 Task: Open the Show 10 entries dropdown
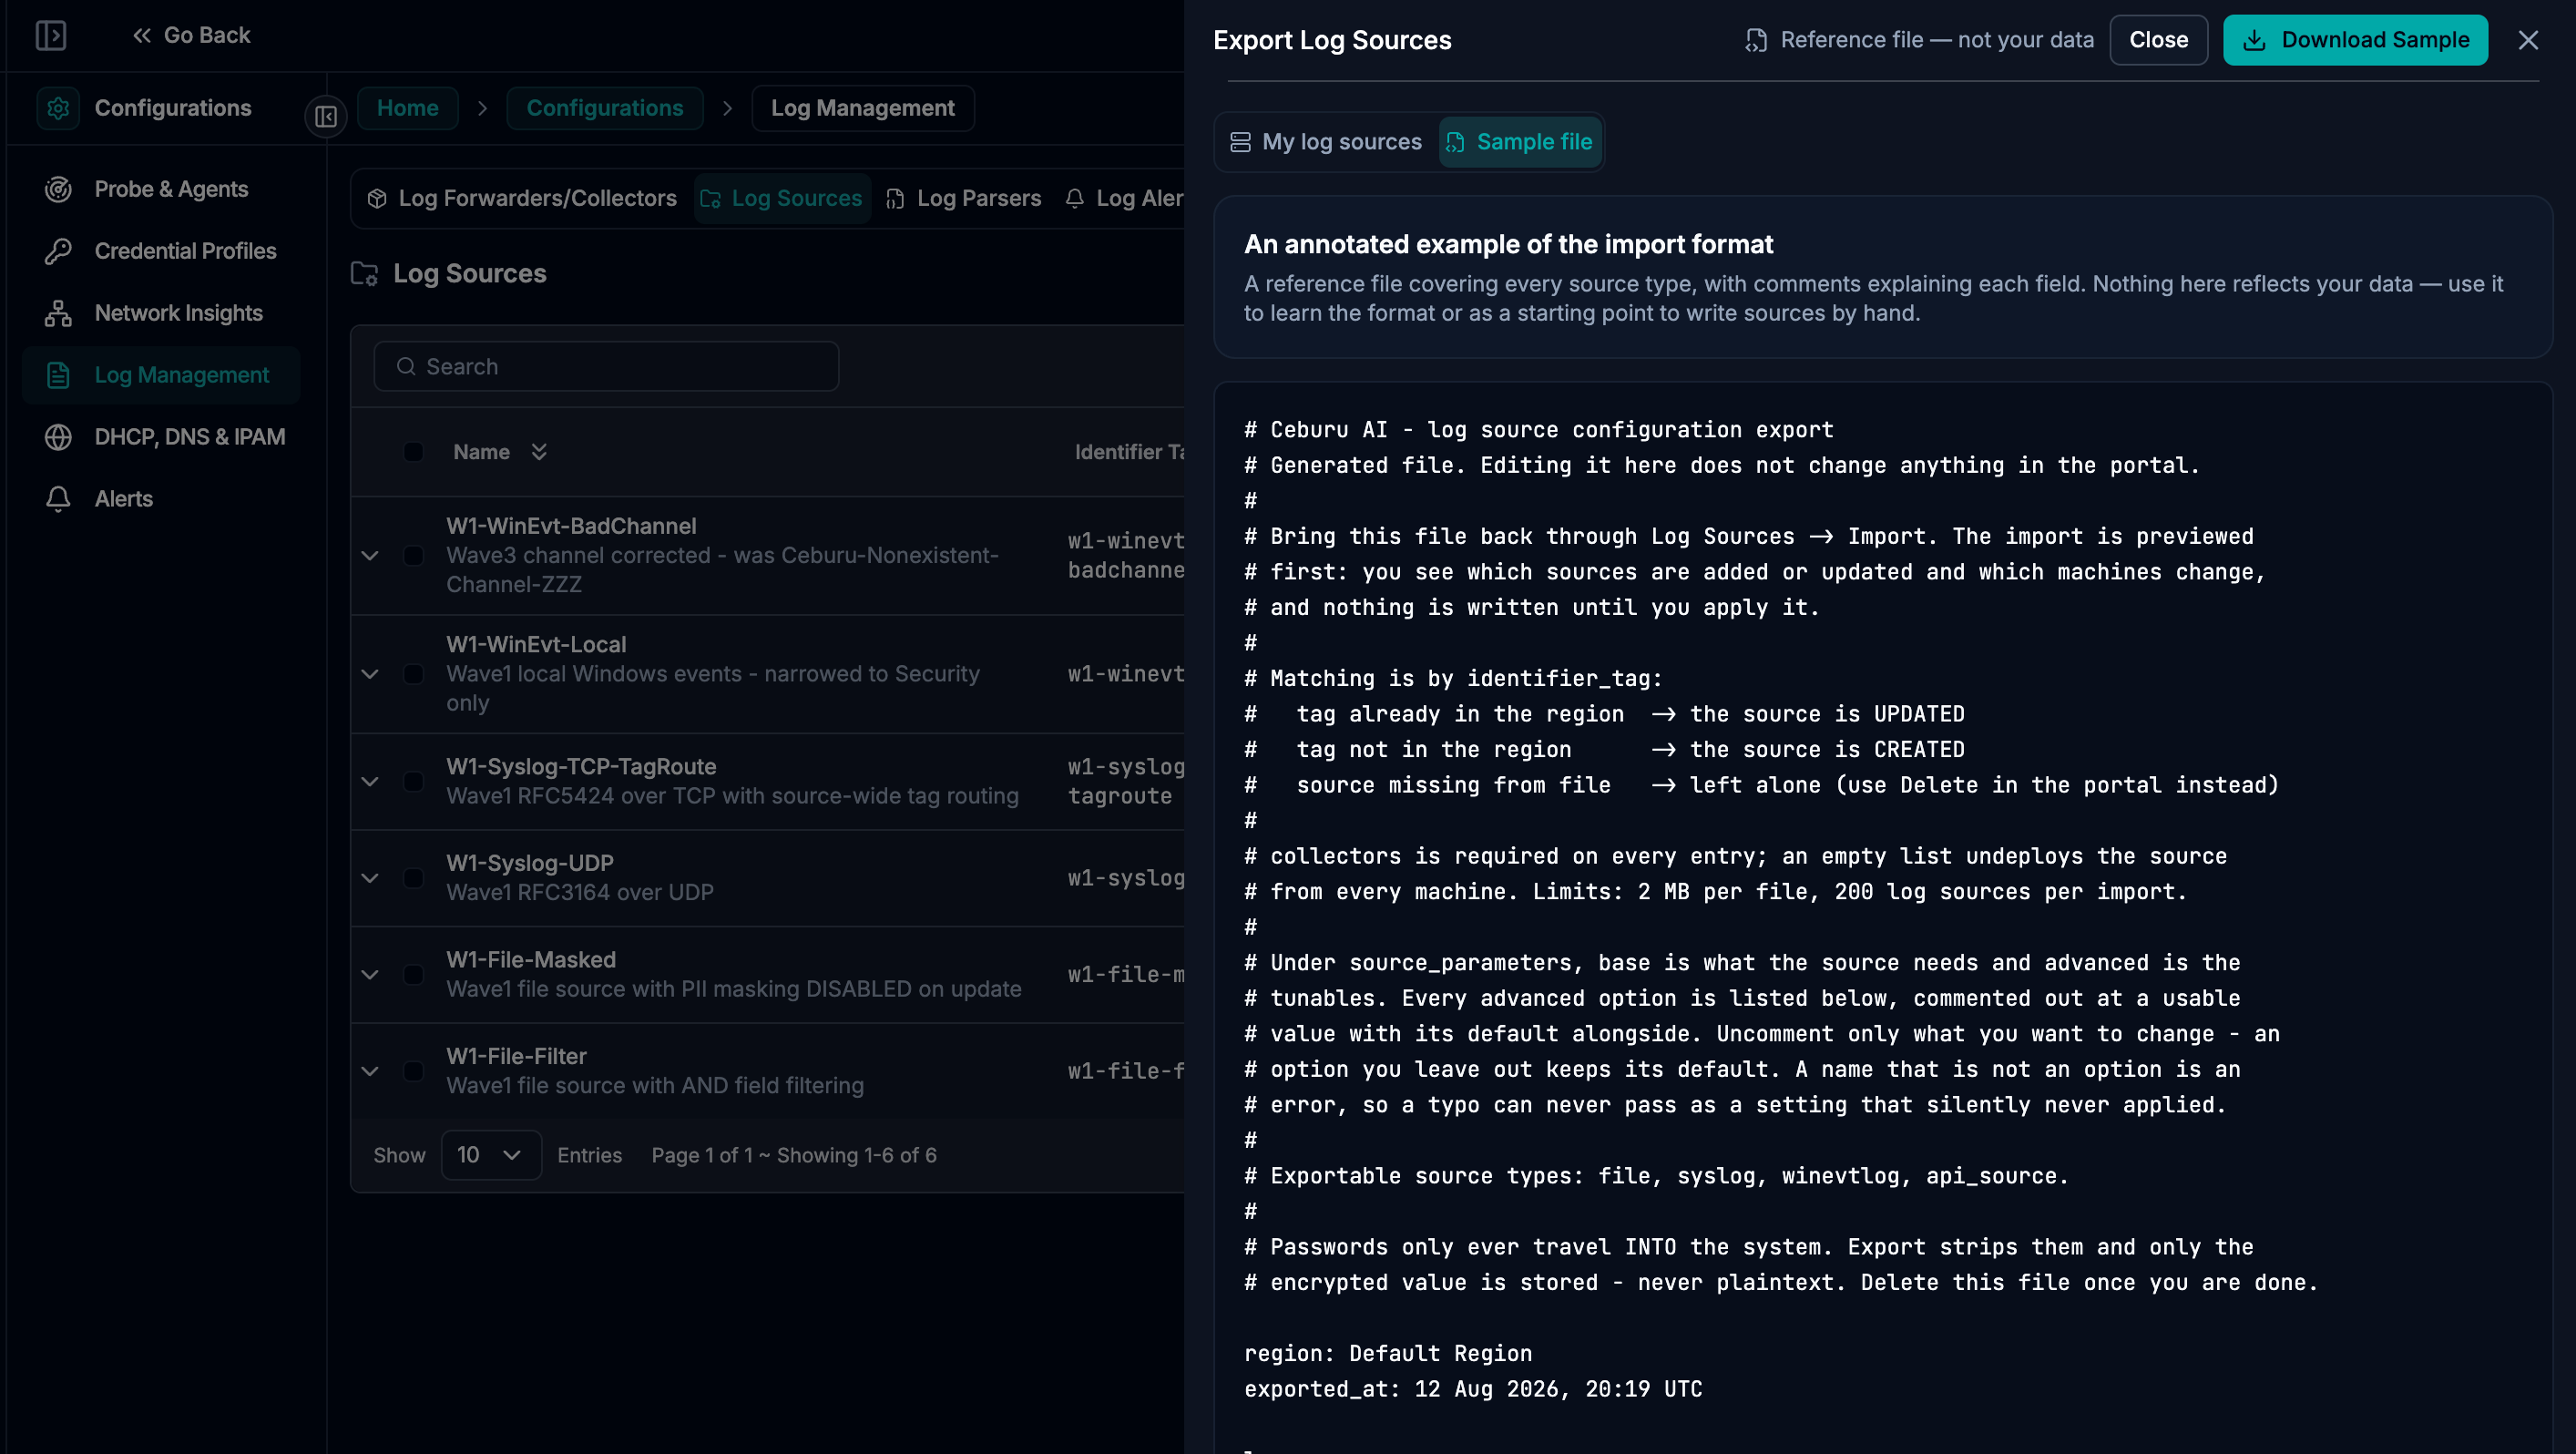pyautogui.click(x=491, y=1155)
